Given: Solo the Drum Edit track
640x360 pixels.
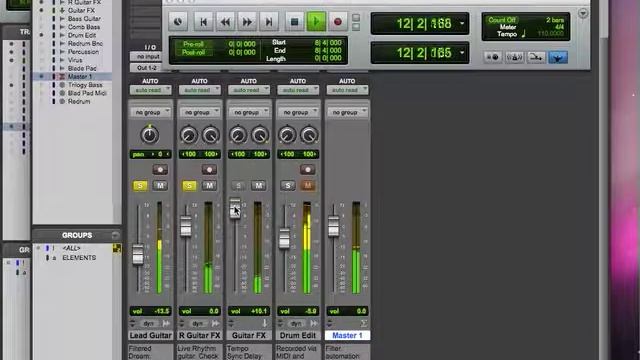Looking at the screenshot, I should tap(287, 186).
